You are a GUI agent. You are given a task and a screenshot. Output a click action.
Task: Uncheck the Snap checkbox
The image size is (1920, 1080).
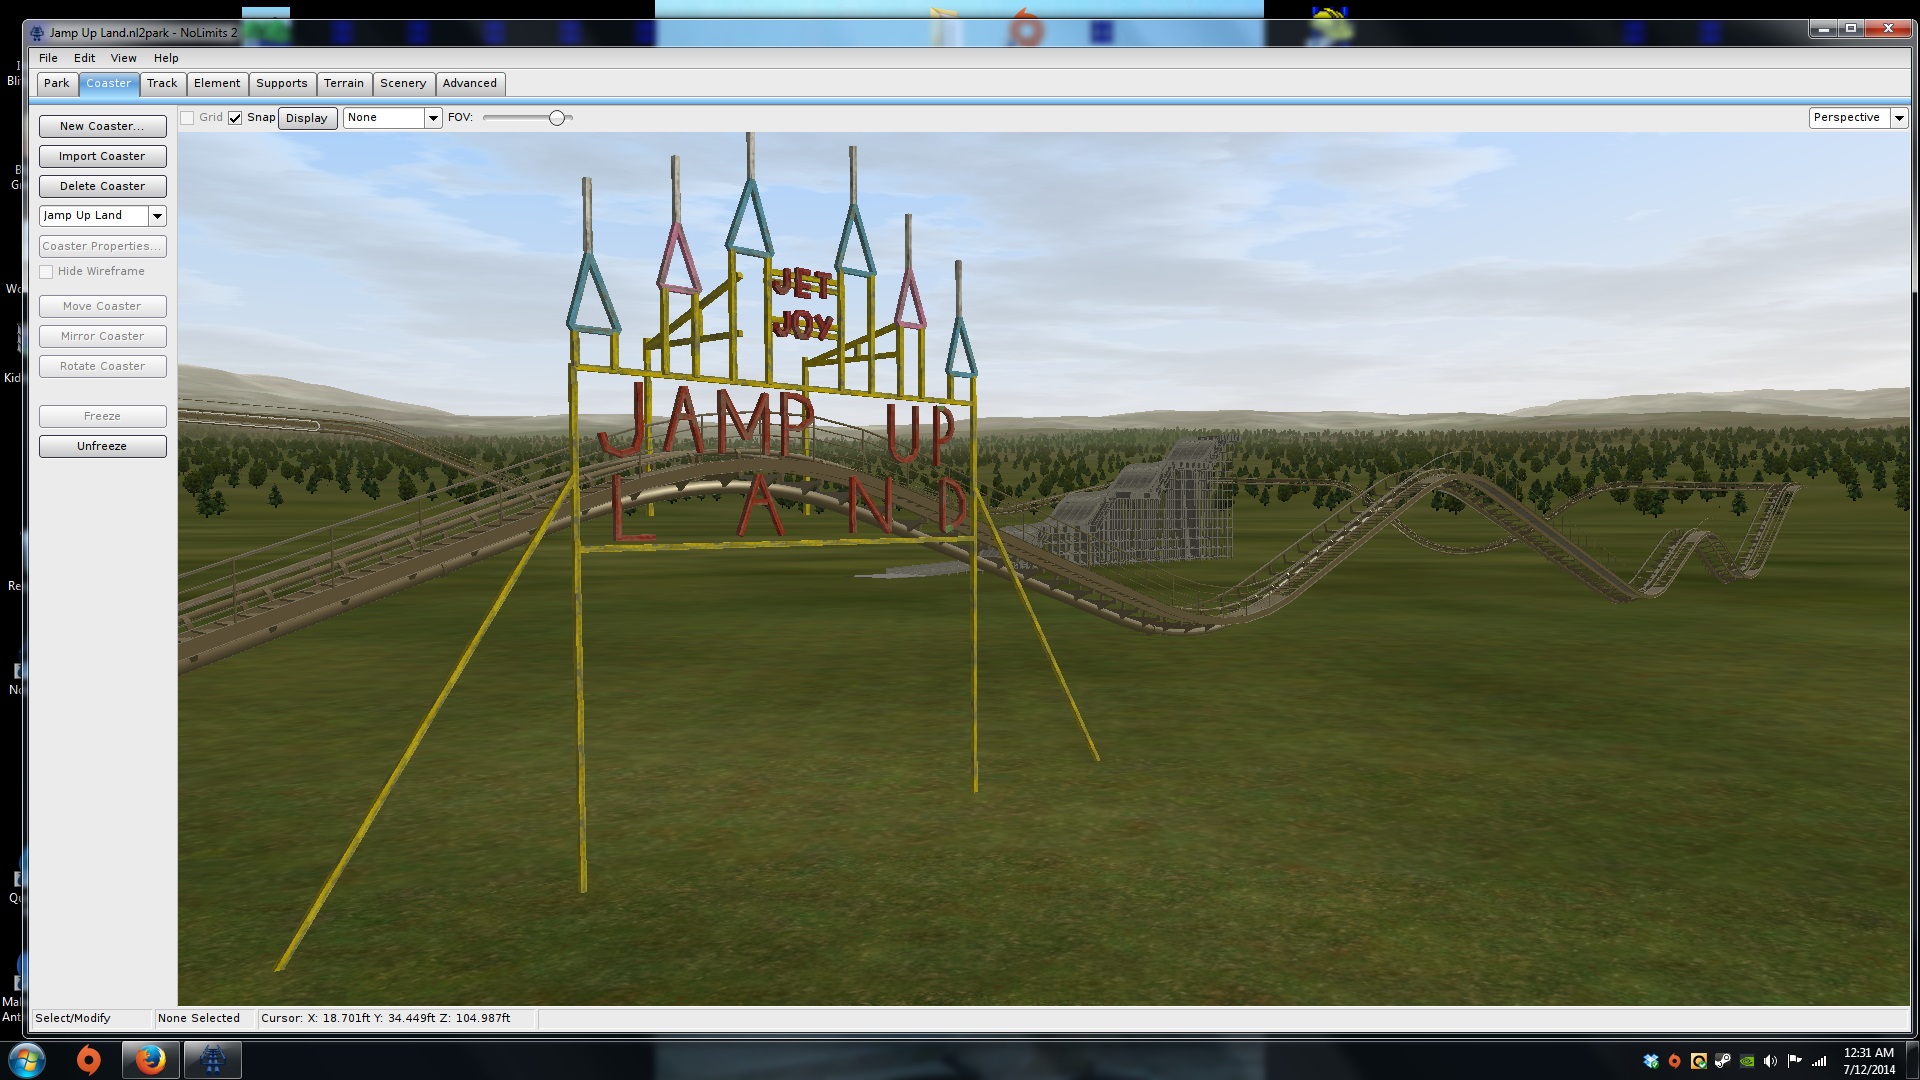tap(235, 118)
